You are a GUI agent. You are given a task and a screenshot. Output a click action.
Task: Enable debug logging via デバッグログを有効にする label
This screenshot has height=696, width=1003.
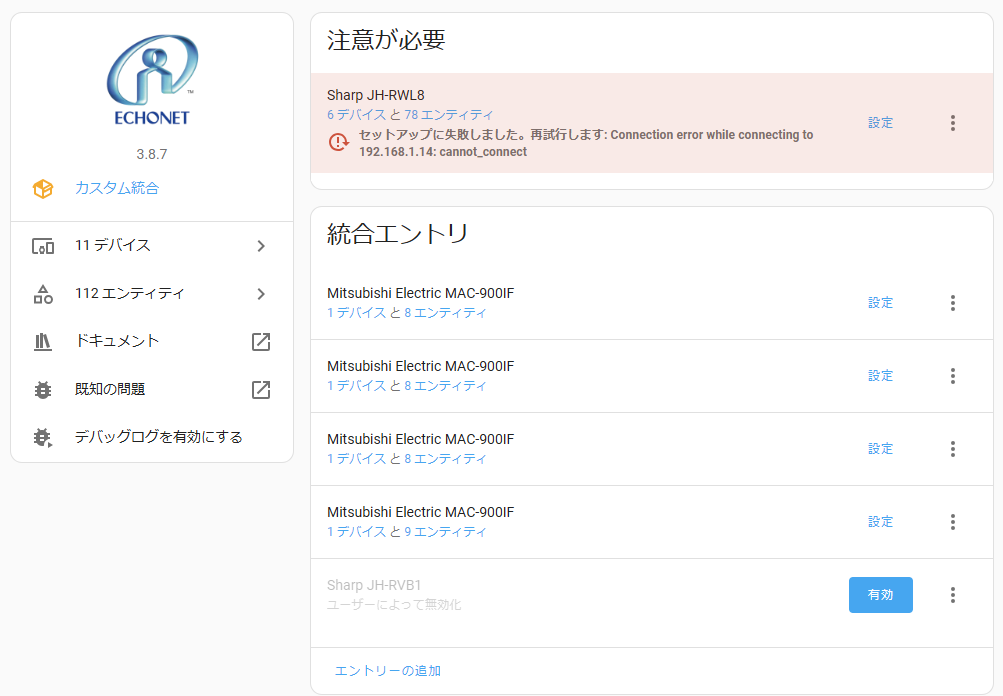coord(159,437)
